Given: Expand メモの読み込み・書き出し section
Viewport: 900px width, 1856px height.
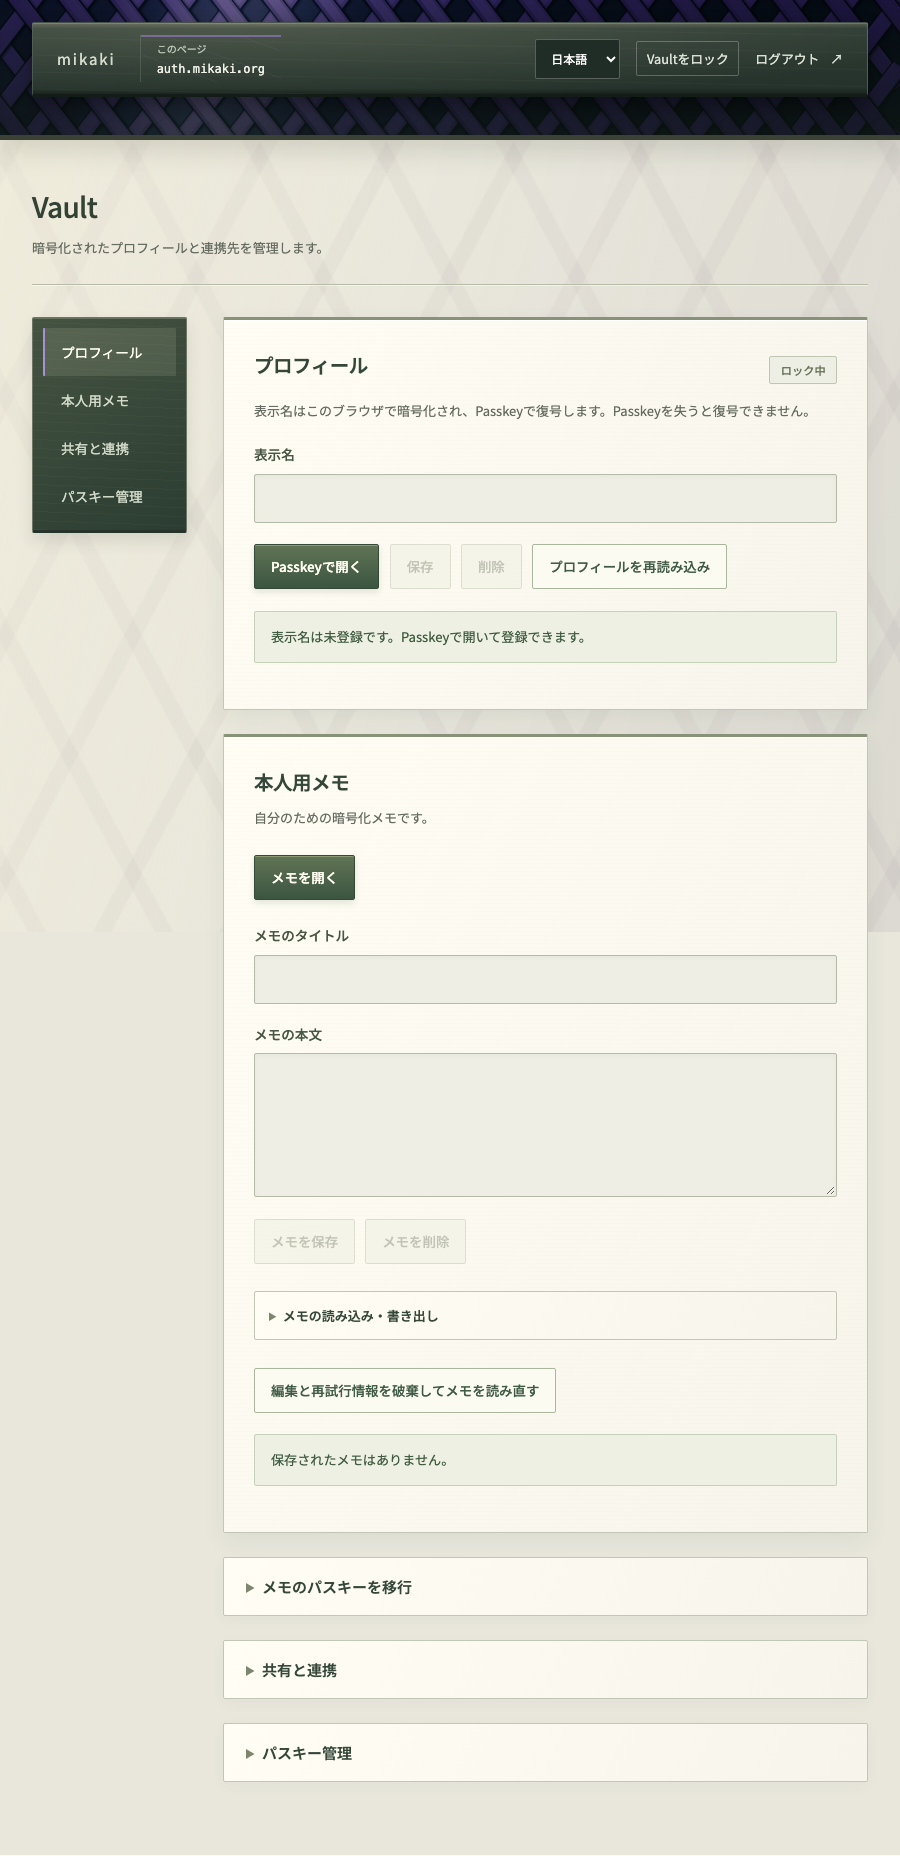Looking at the screenshot, I should (545, 1315).
